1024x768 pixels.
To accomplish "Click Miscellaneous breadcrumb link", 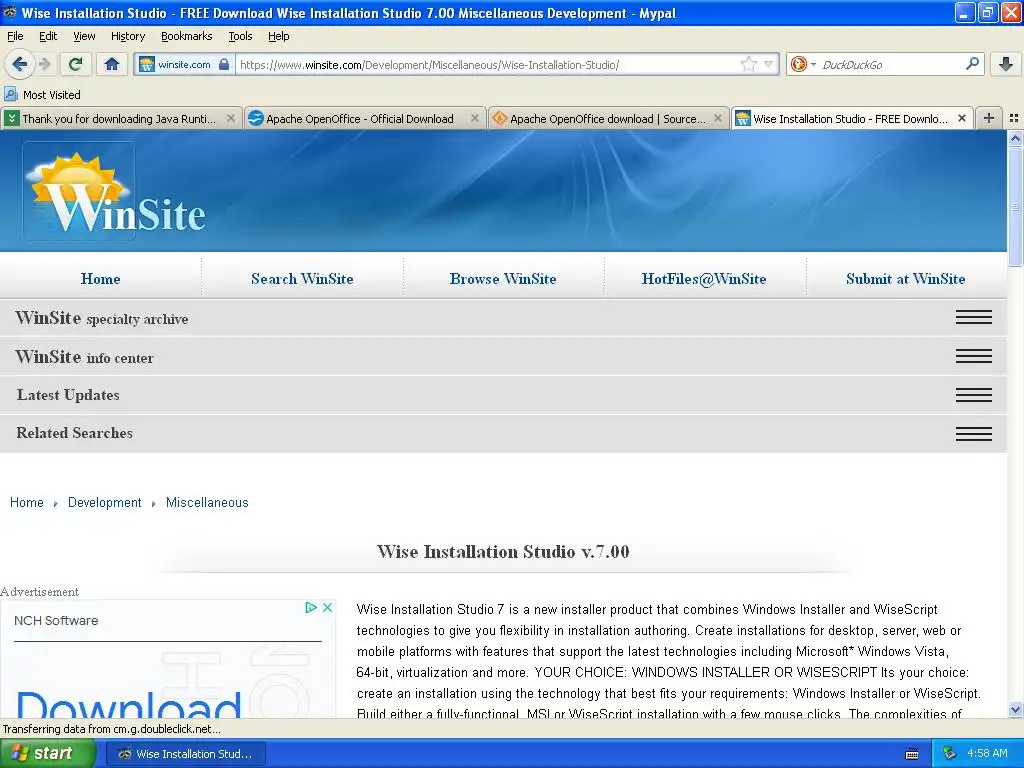I will pyautogui.click(x=207, y=502).
